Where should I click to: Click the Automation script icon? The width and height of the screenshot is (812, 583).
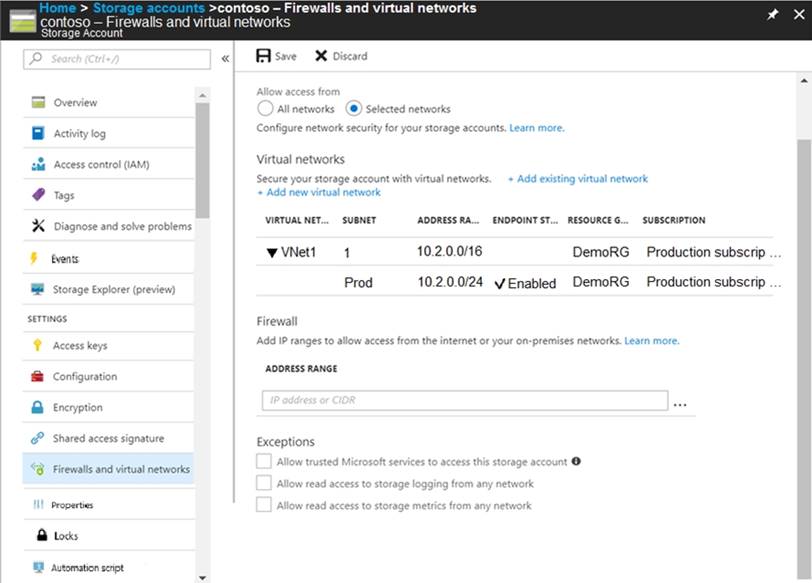[x=38, y=567]
